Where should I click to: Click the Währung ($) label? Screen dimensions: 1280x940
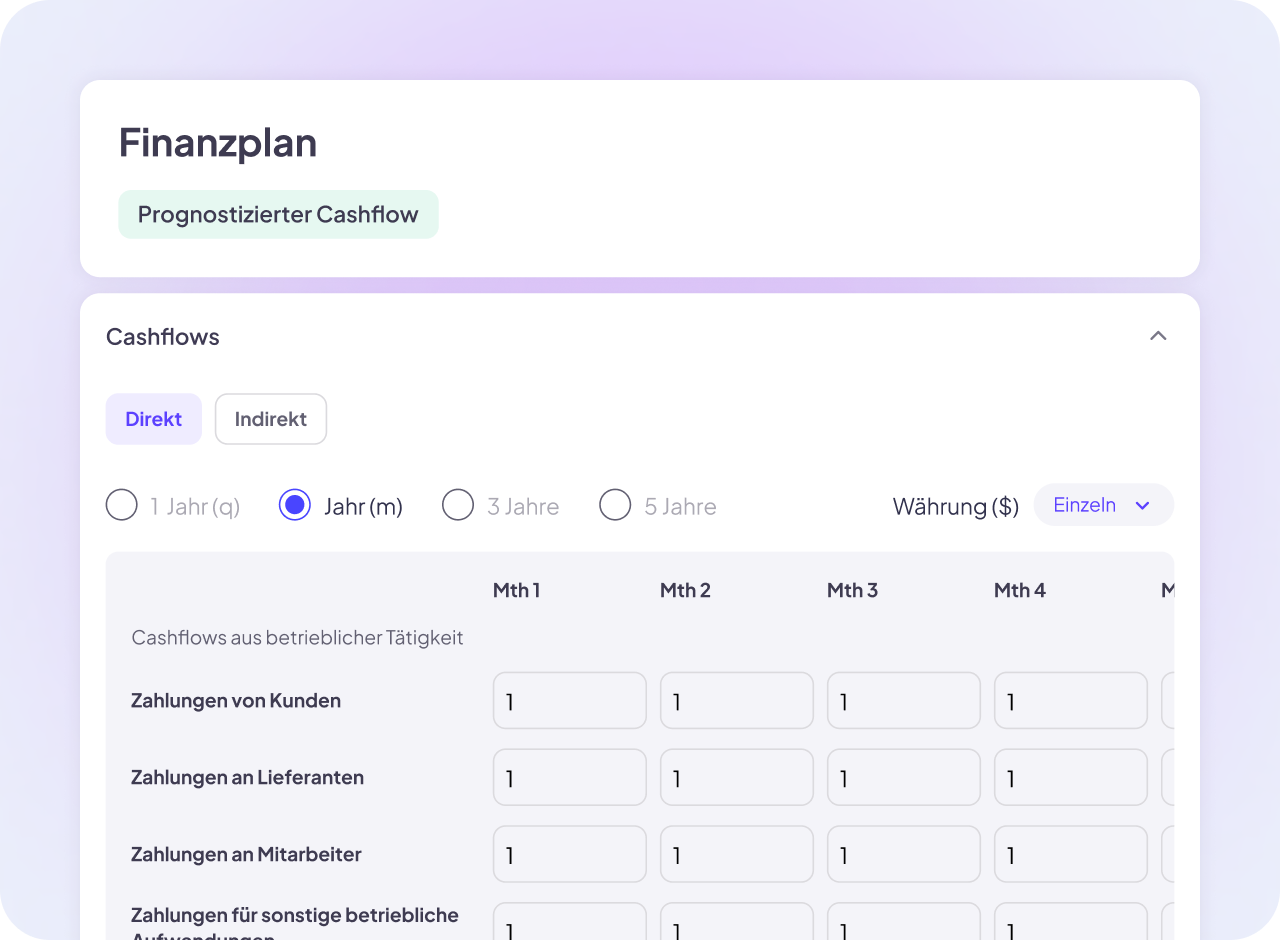956,506
